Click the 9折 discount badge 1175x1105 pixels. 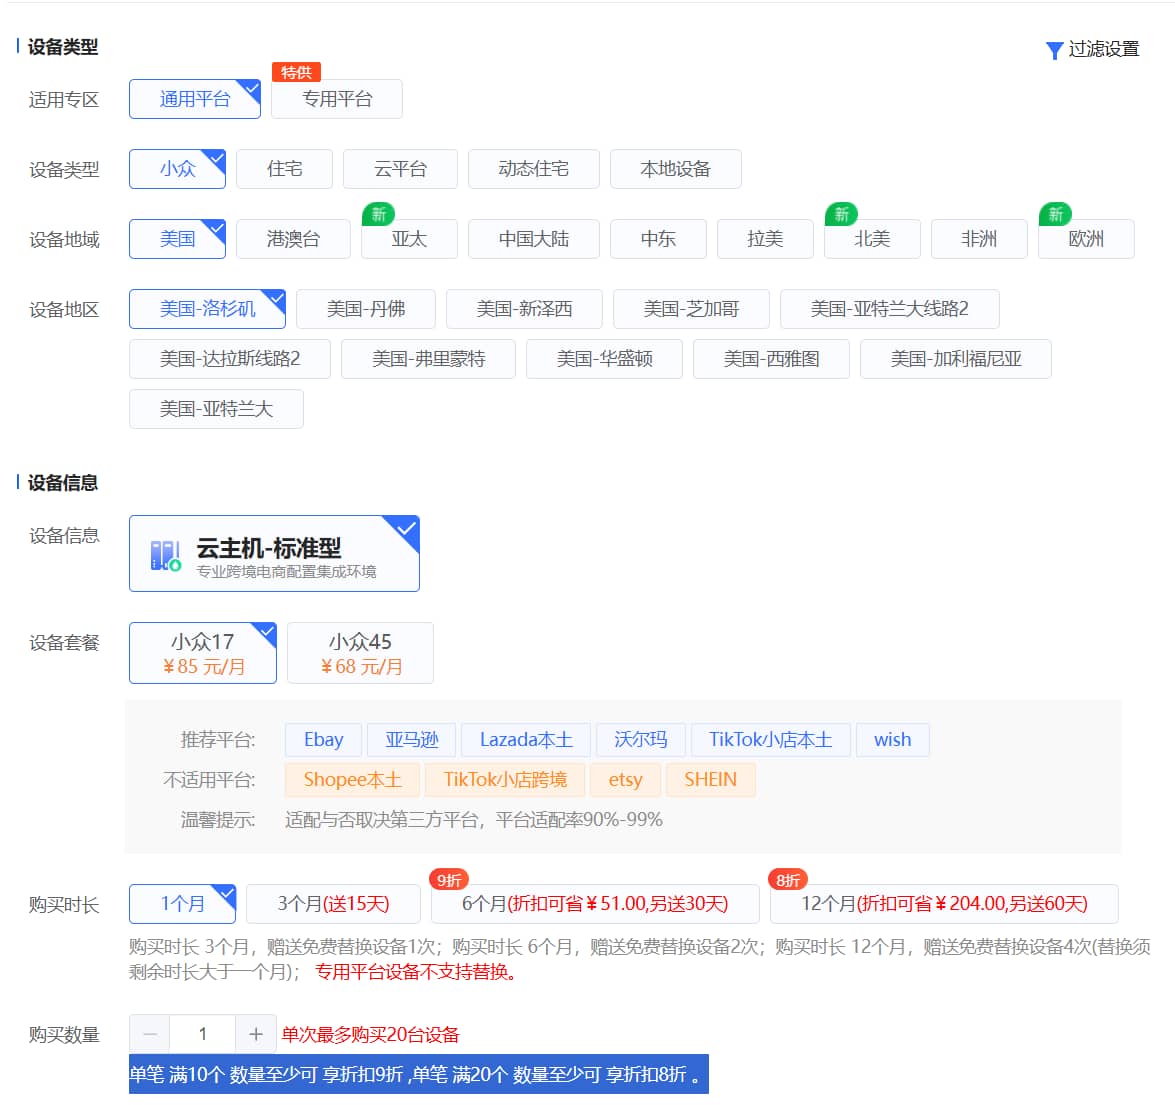[451, 880]
